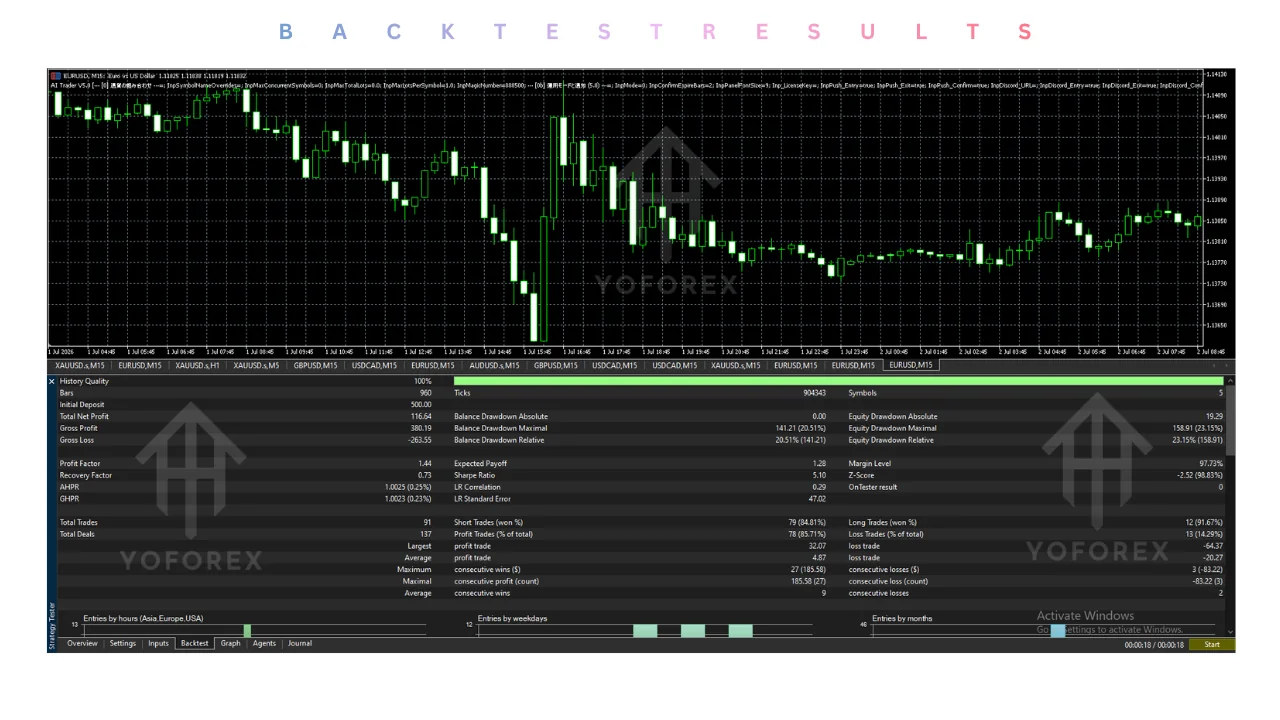Viewport: 1280px width, 720px height.
Task: Open the Graph tab in Strategy Tester
Action: 231,643
